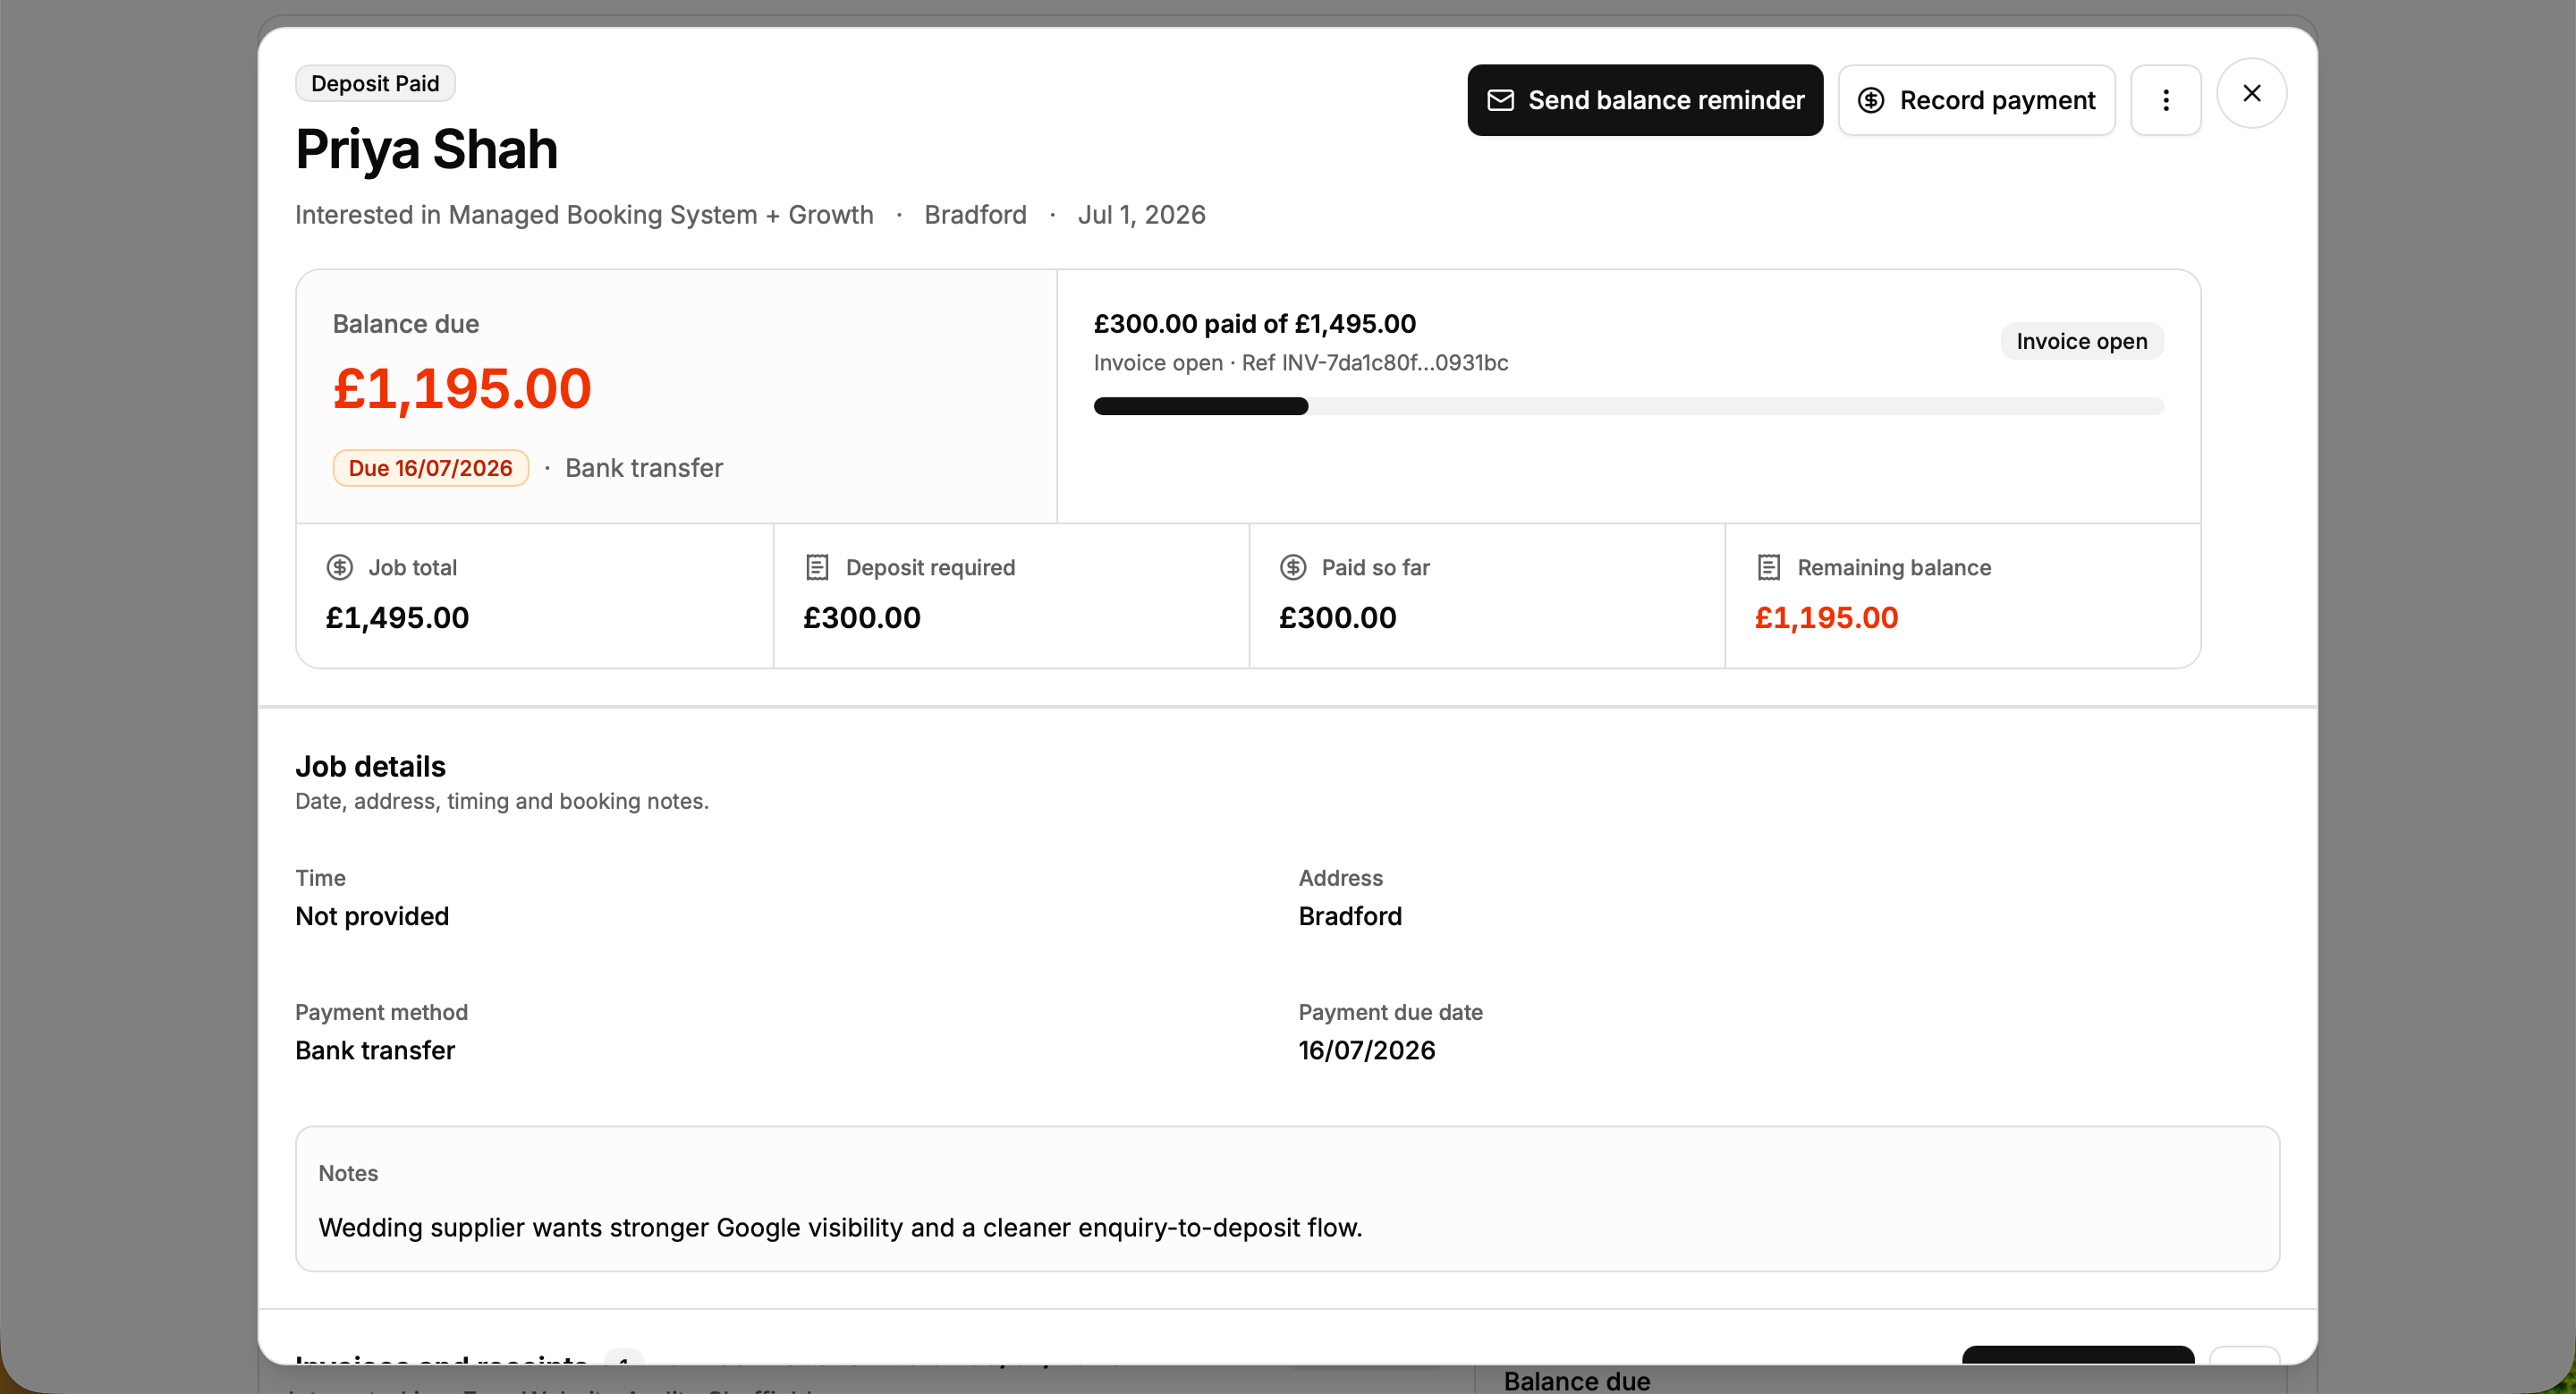Viewport: 2576px width, 1394px height.
Task: Open the three-dot more options menu
Action: (x=2165, y=100)
